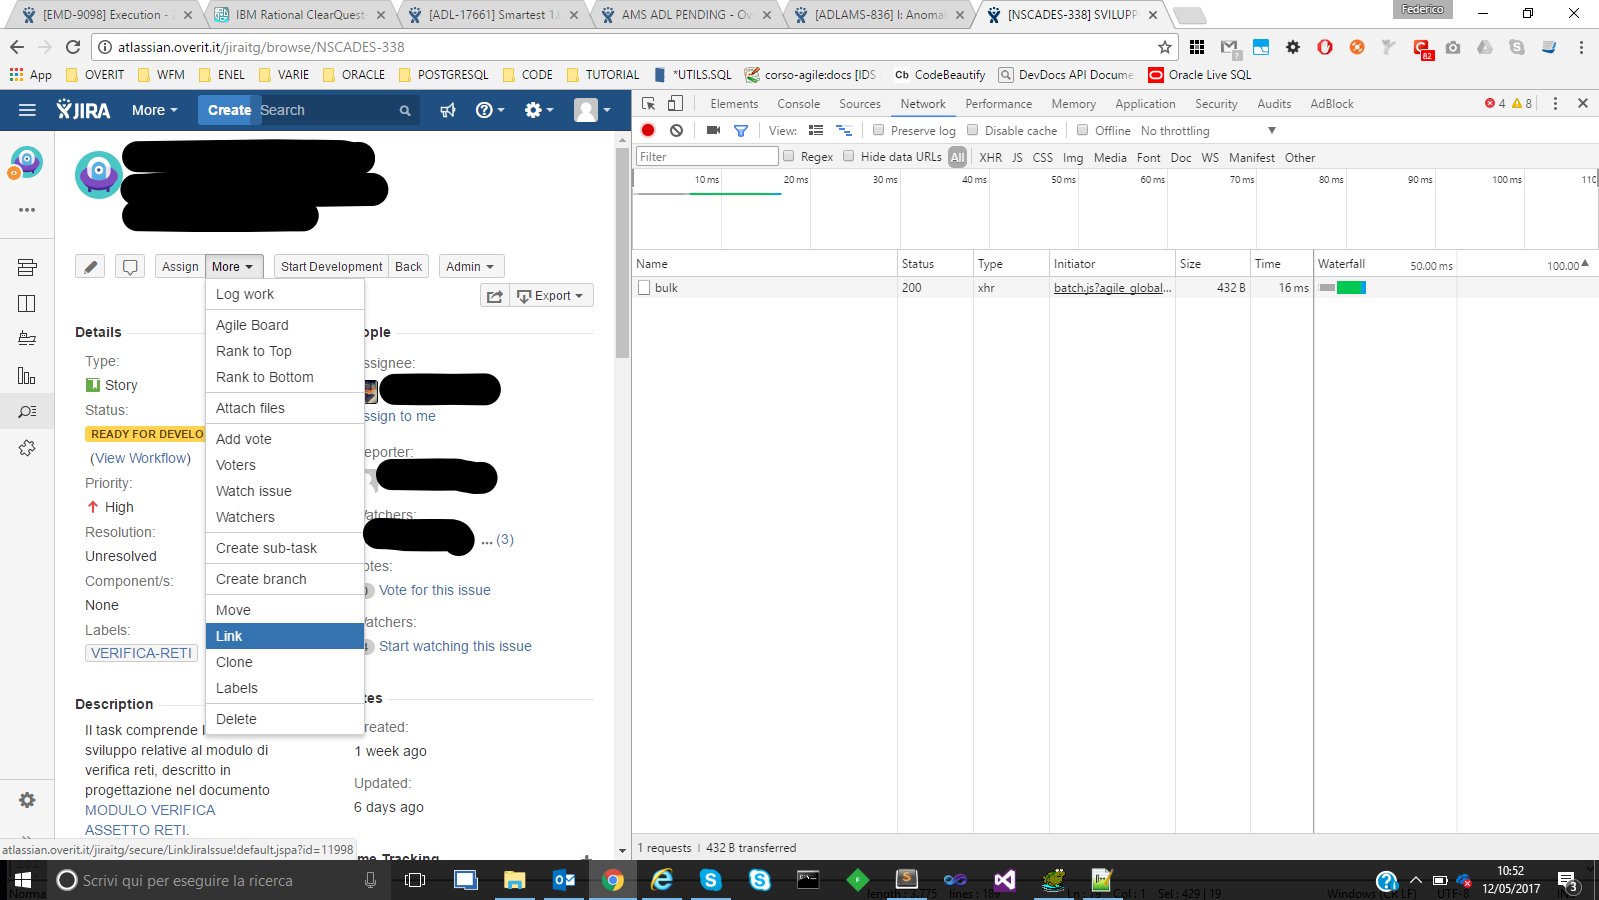1599x900 pixels.
Task: Open the No throttling dropdown
Action: (x=1208, y=131)
